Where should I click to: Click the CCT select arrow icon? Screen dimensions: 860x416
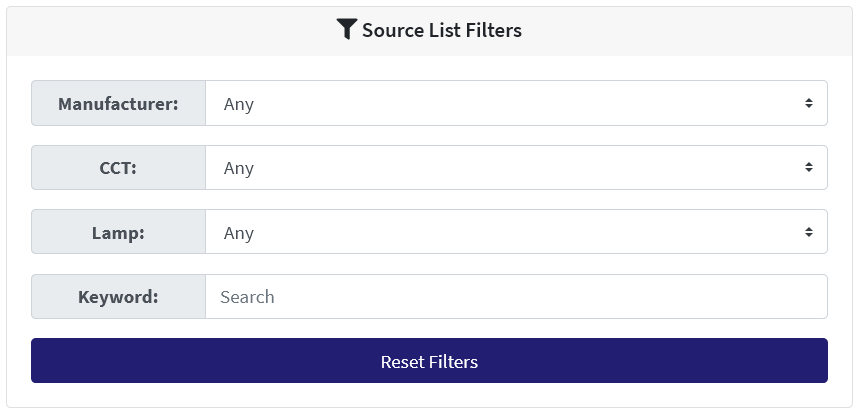808,168
